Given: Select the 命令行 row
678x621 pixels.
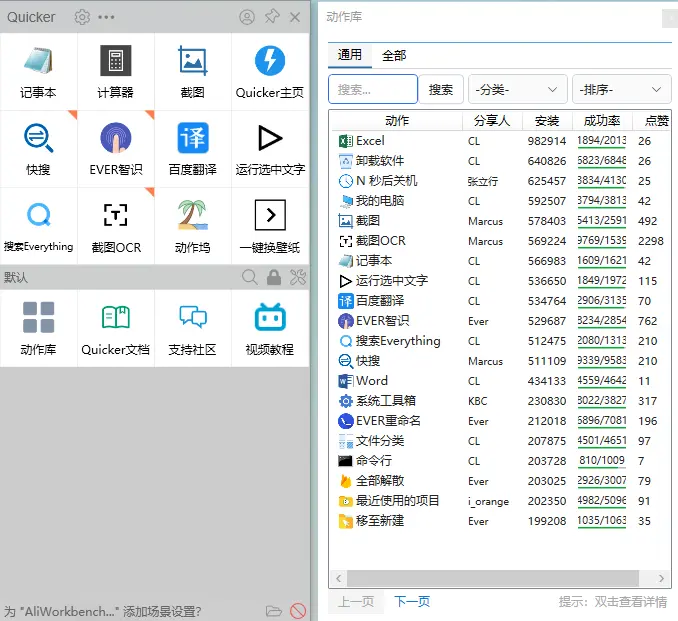Looking at the screenshot, I should 501,461.
